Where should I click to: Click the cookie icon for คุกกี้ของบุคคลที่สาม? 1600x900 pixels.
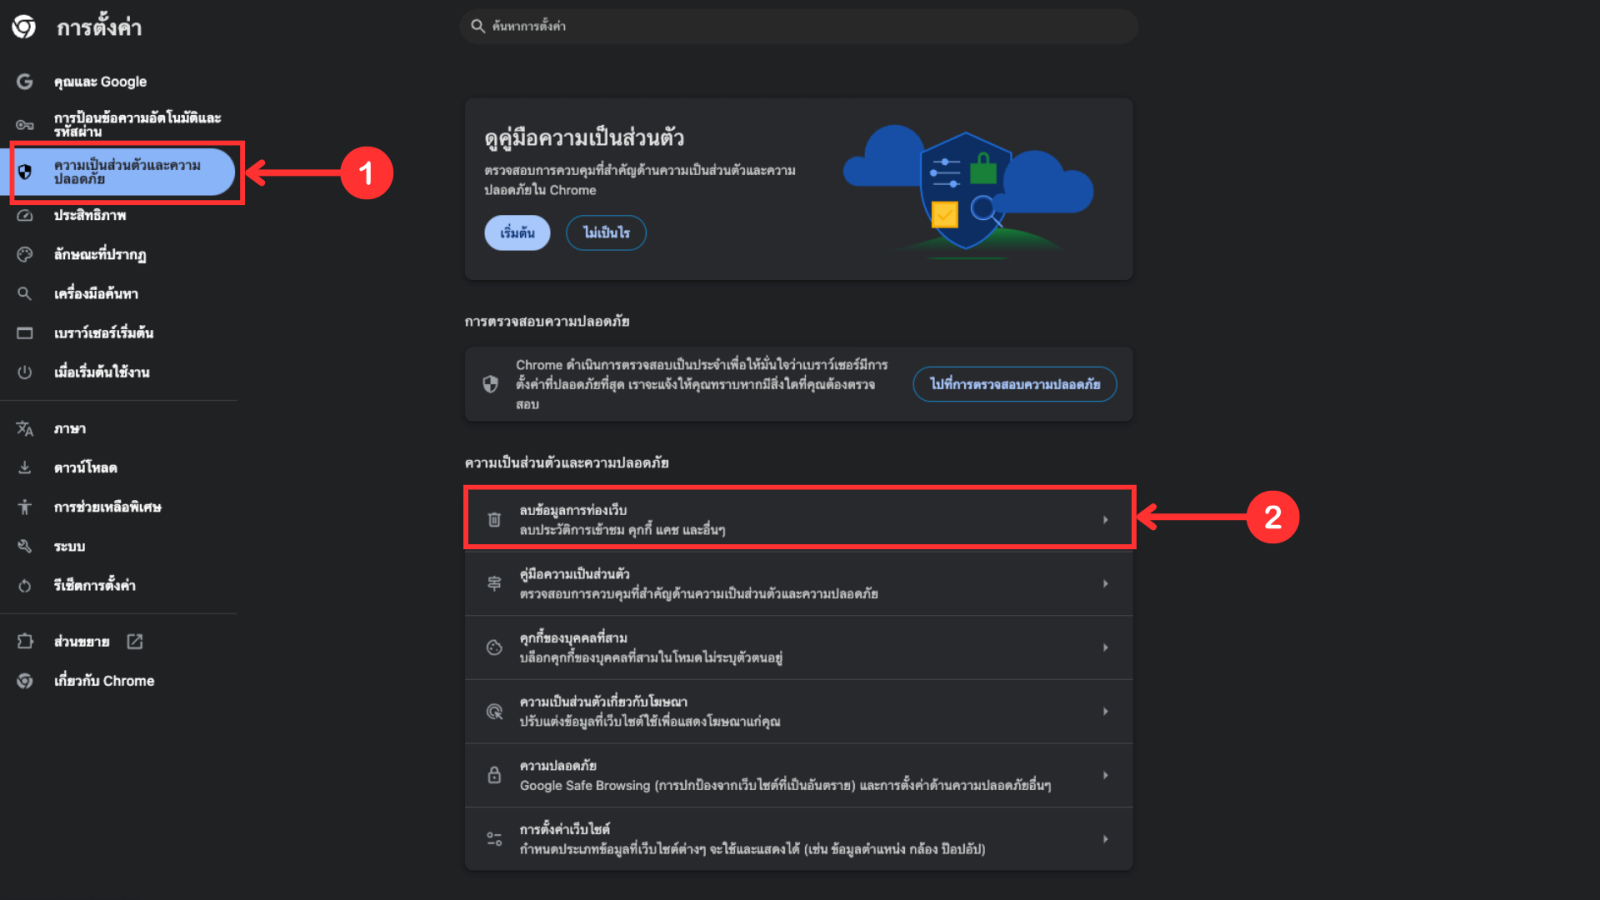point(494,647)
